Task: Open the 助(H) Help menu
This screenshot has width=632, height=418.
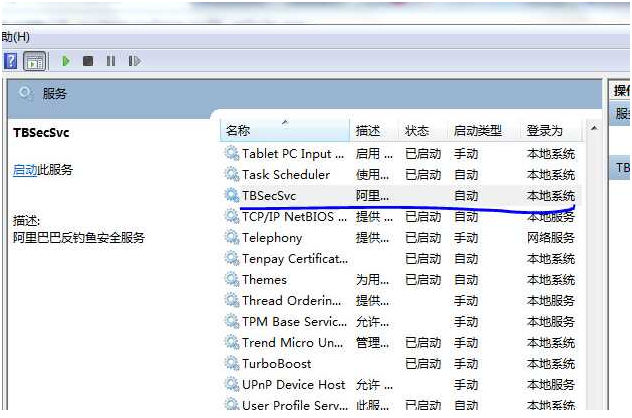Action: (15, 37)
